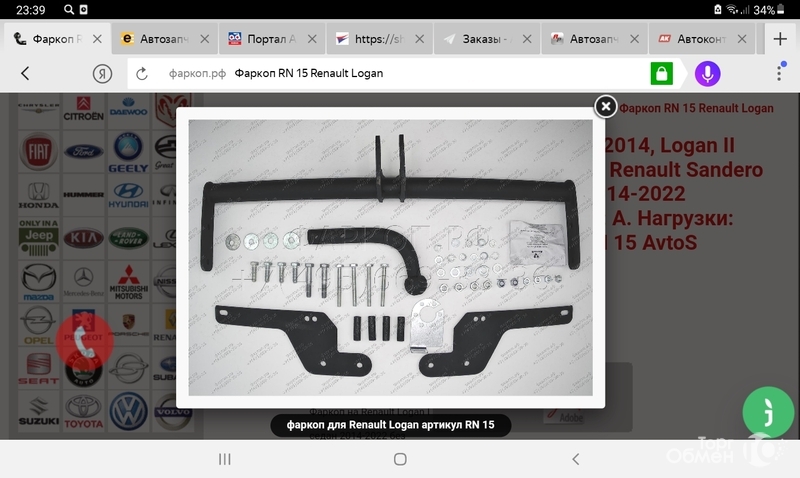
Task: Close the Заказы tab
Action: (x=527, y=39)
